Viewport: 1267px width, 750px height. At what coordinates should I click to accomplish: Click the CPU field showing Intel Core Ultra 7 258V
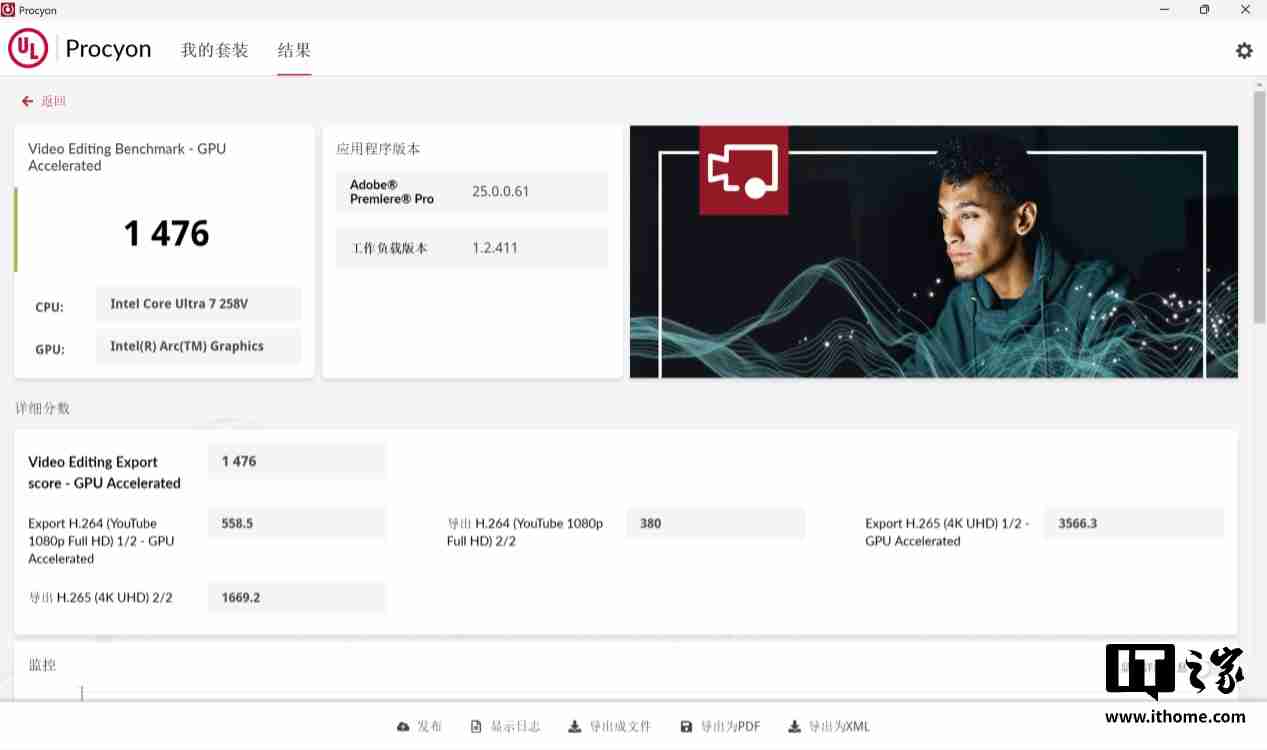click(x=198, y=304)
